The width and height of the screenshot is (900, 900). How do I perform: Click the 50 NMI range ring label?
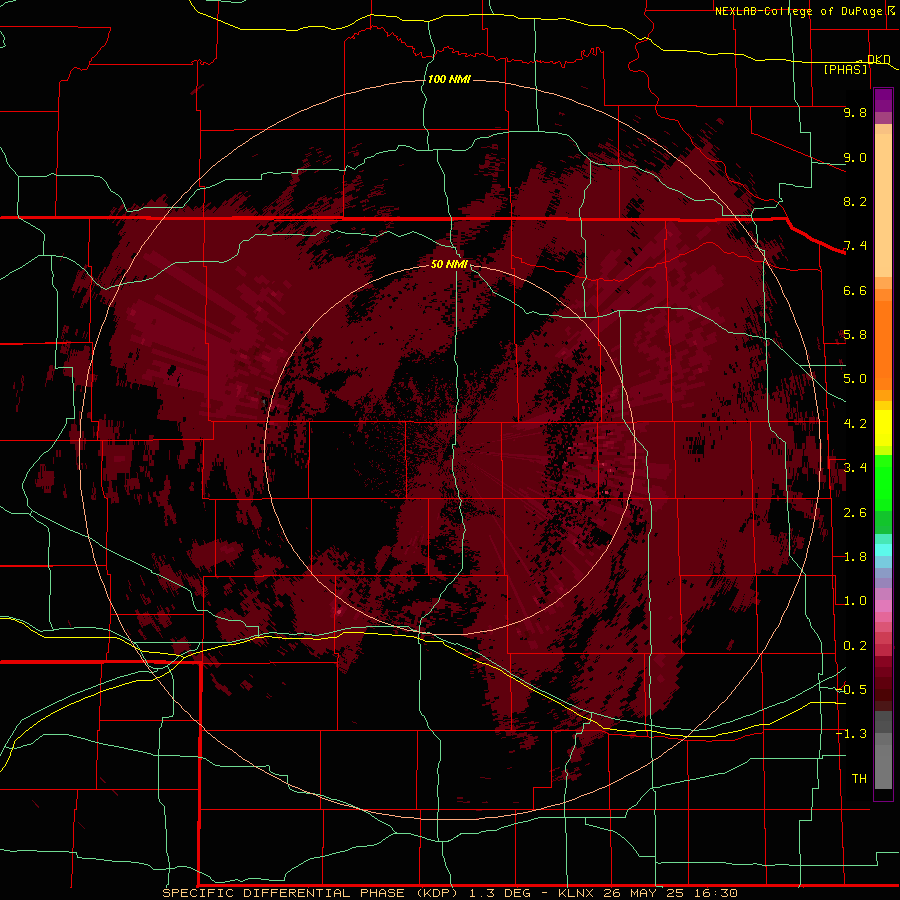click(x=449, y=264)
